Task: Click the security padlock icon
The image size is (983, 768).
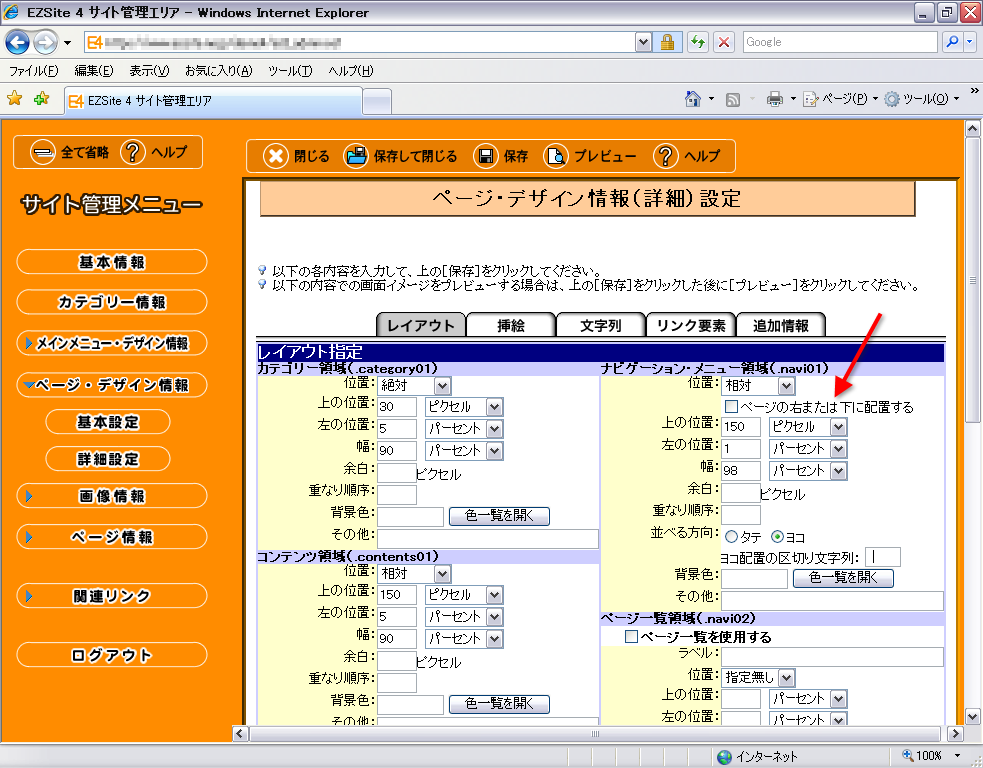Action: (667, 42)
